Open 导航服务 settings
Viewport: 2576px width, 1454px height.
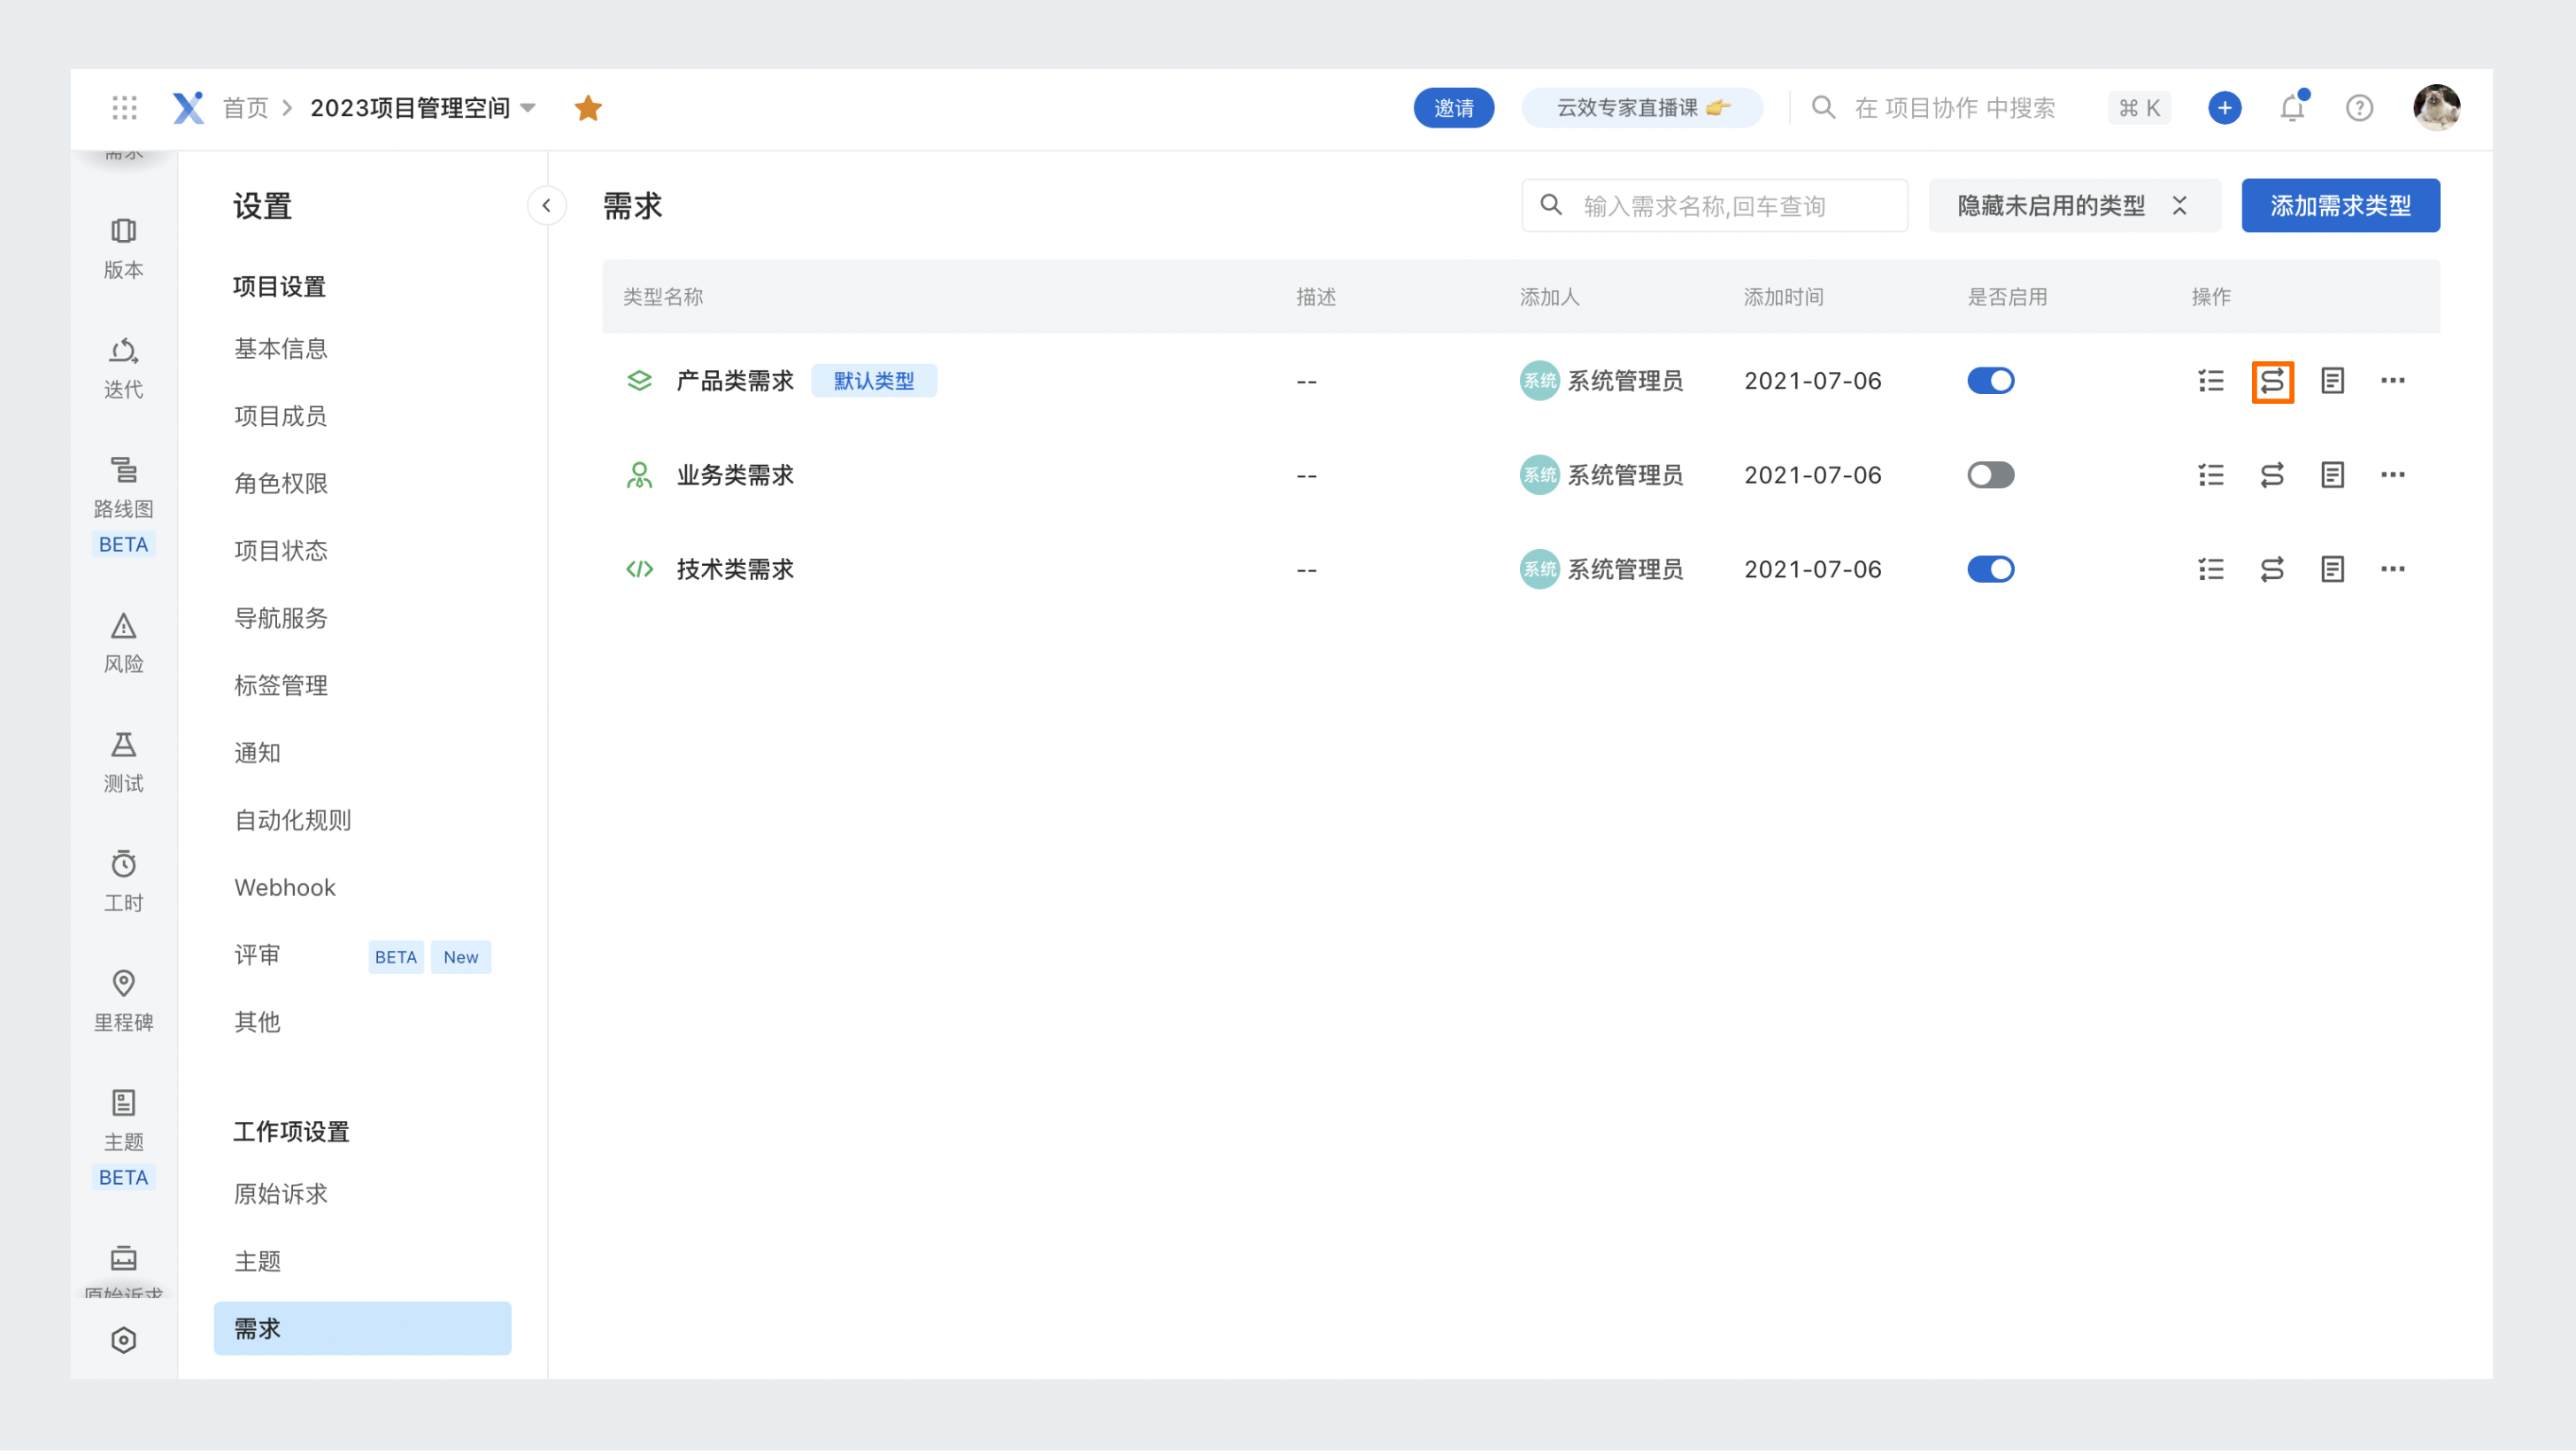coord(281,619)
